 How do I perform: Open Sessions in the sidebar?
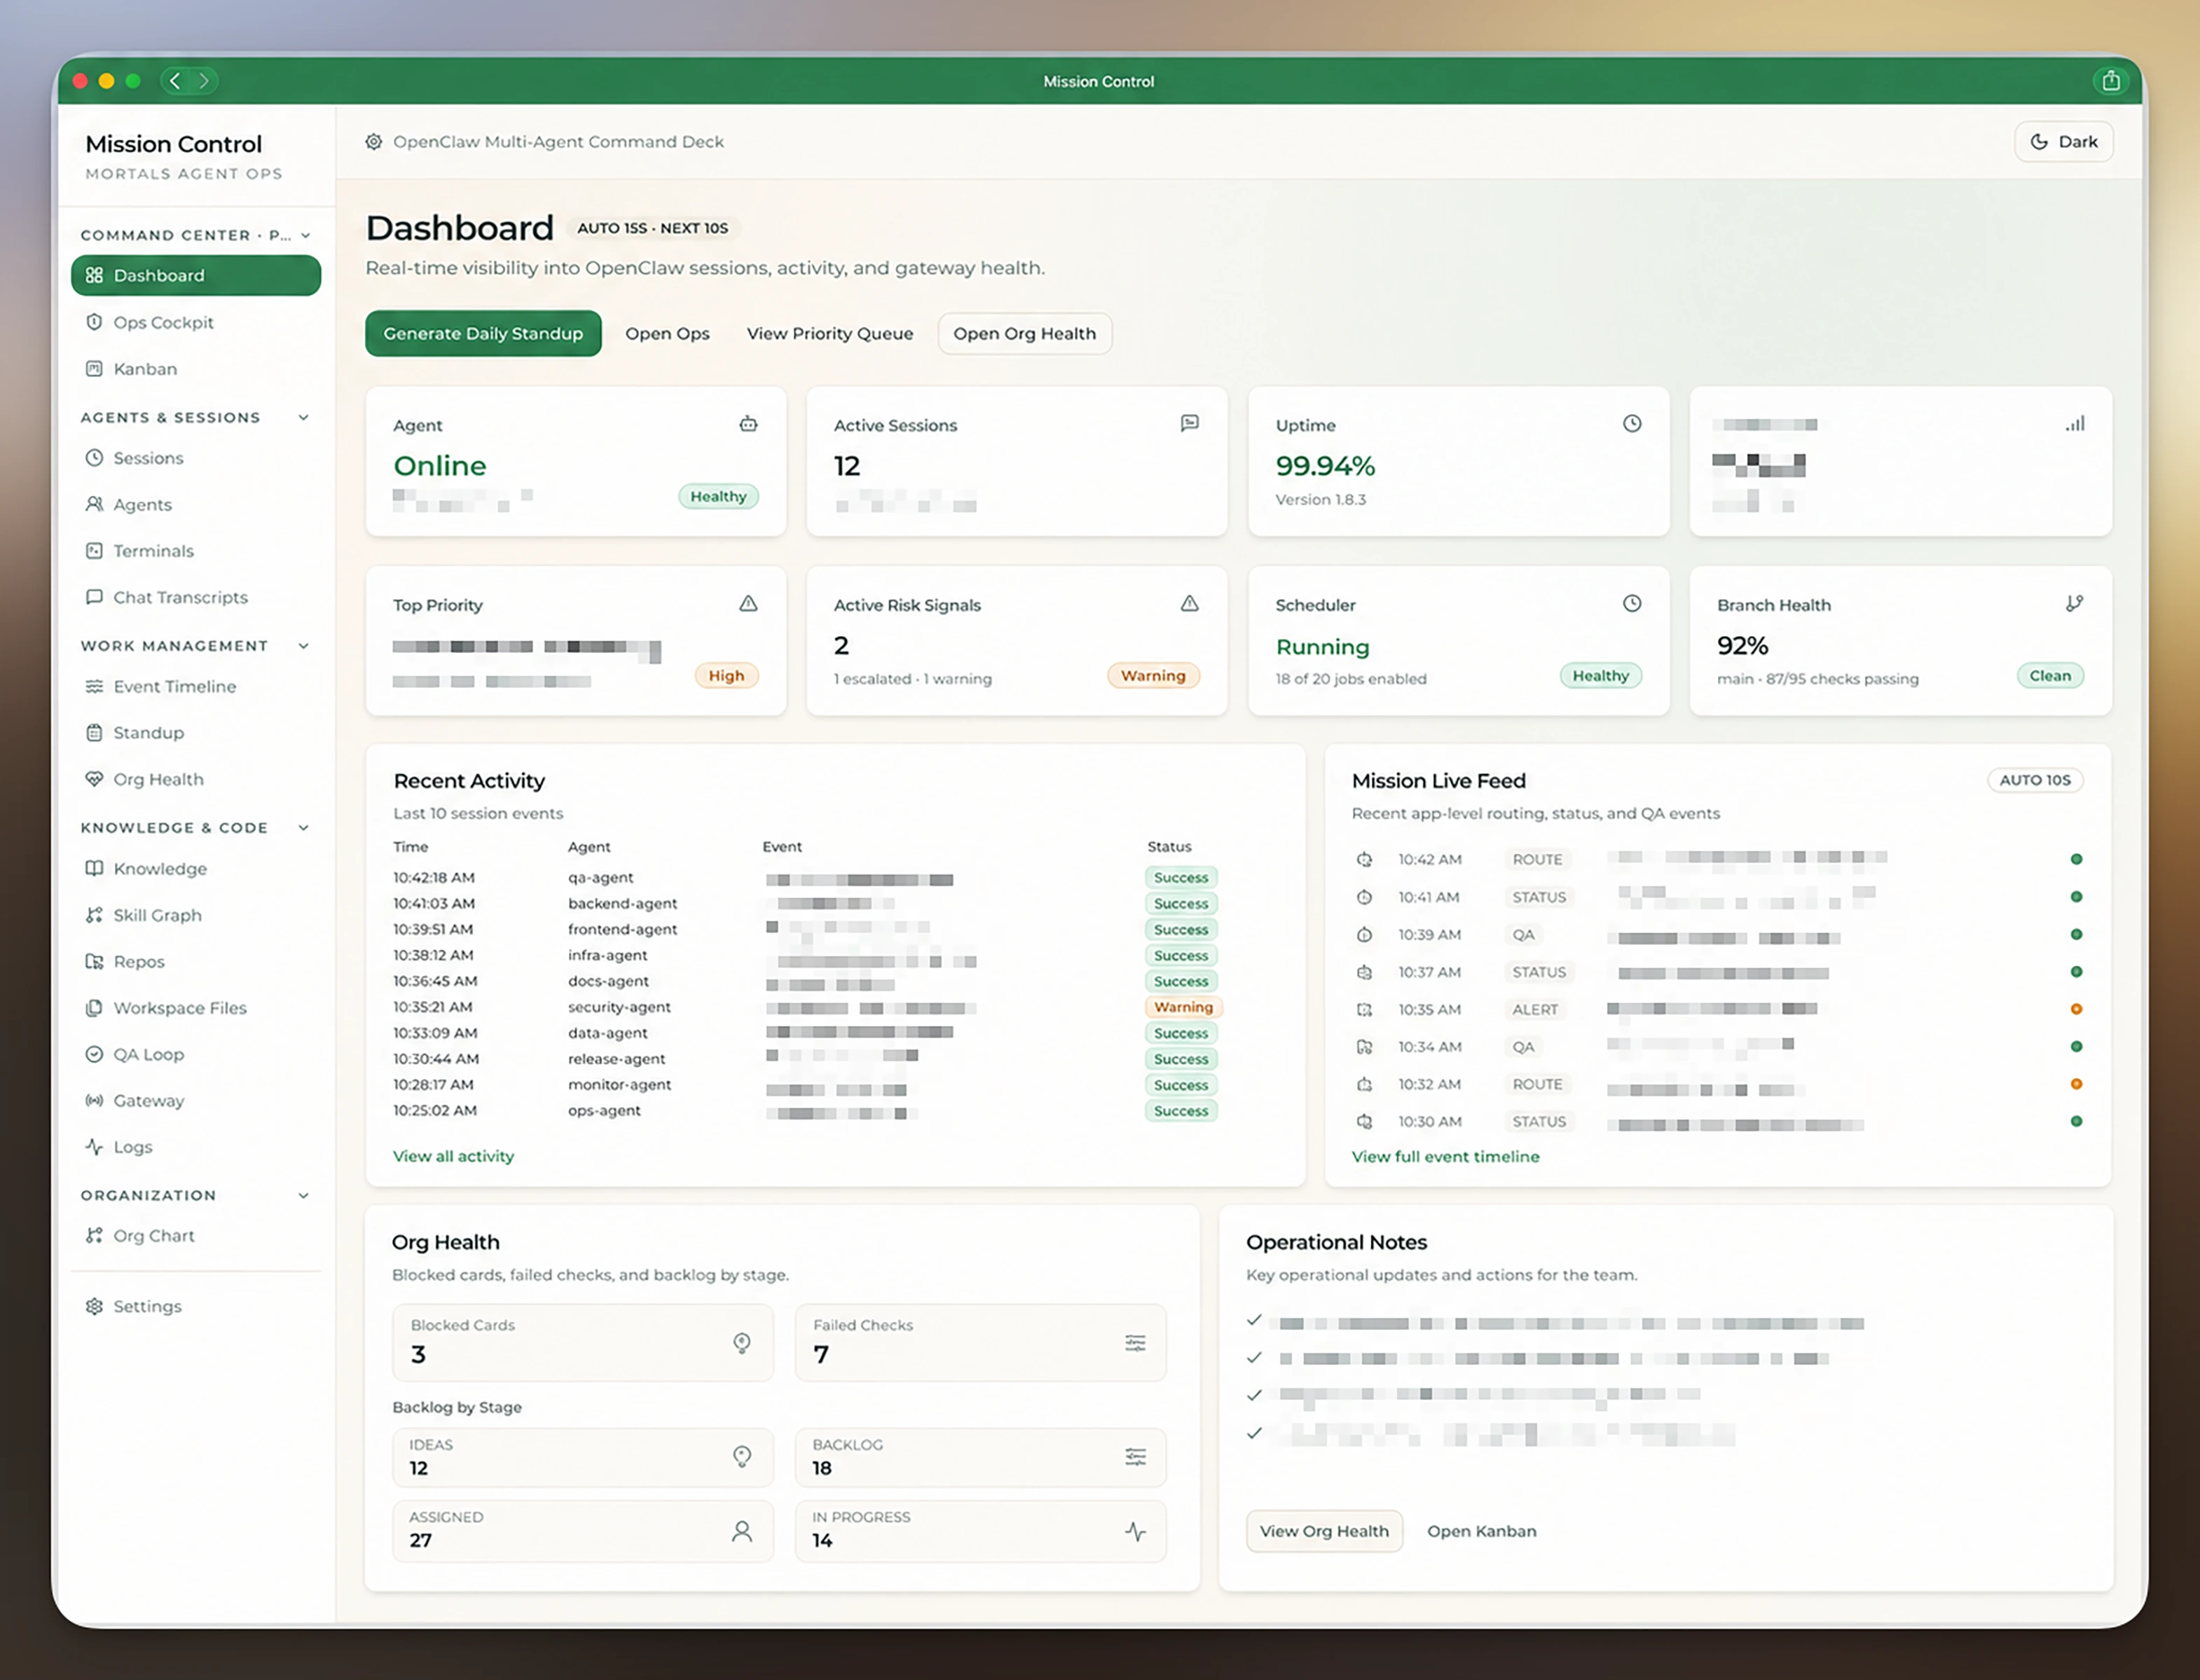coord(196,458)
